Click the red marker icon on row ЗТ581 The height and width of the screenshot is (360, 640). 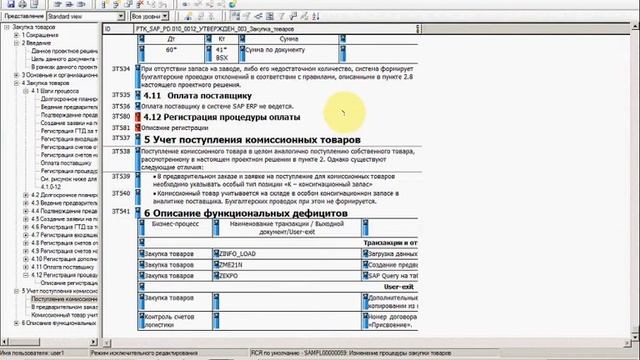pyautogui.click(x=138, y=128)
